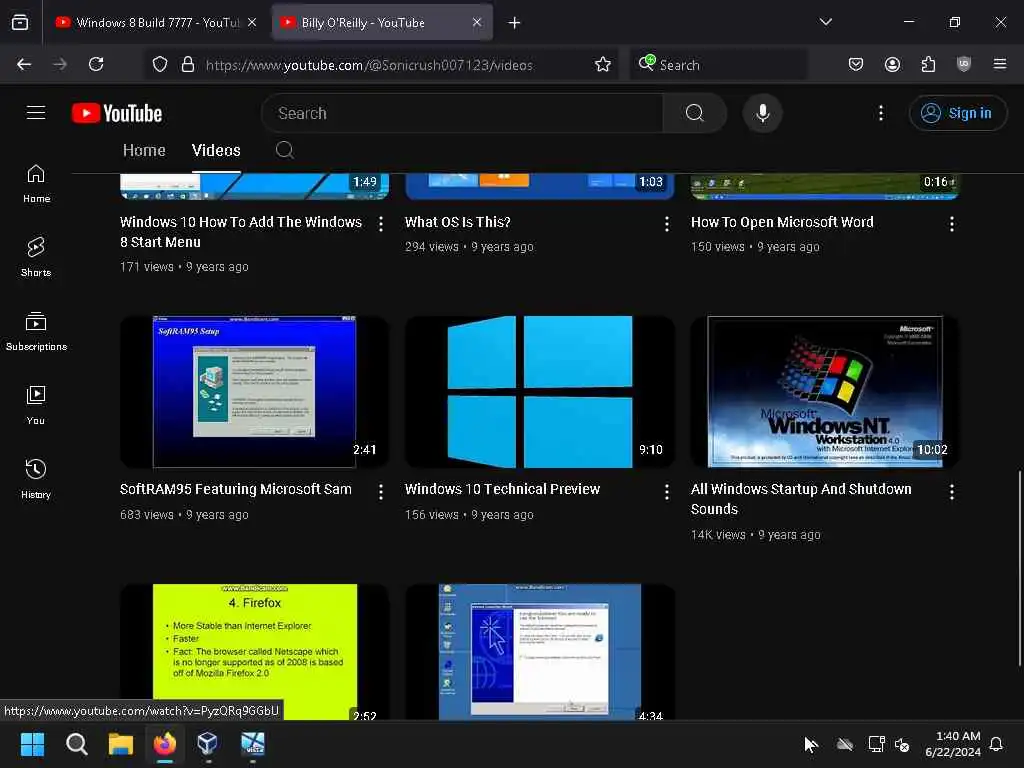Open File Explorer from taskbar
Image resolution: width=1024 pixels, height=768 pixels.
point(121,744)
